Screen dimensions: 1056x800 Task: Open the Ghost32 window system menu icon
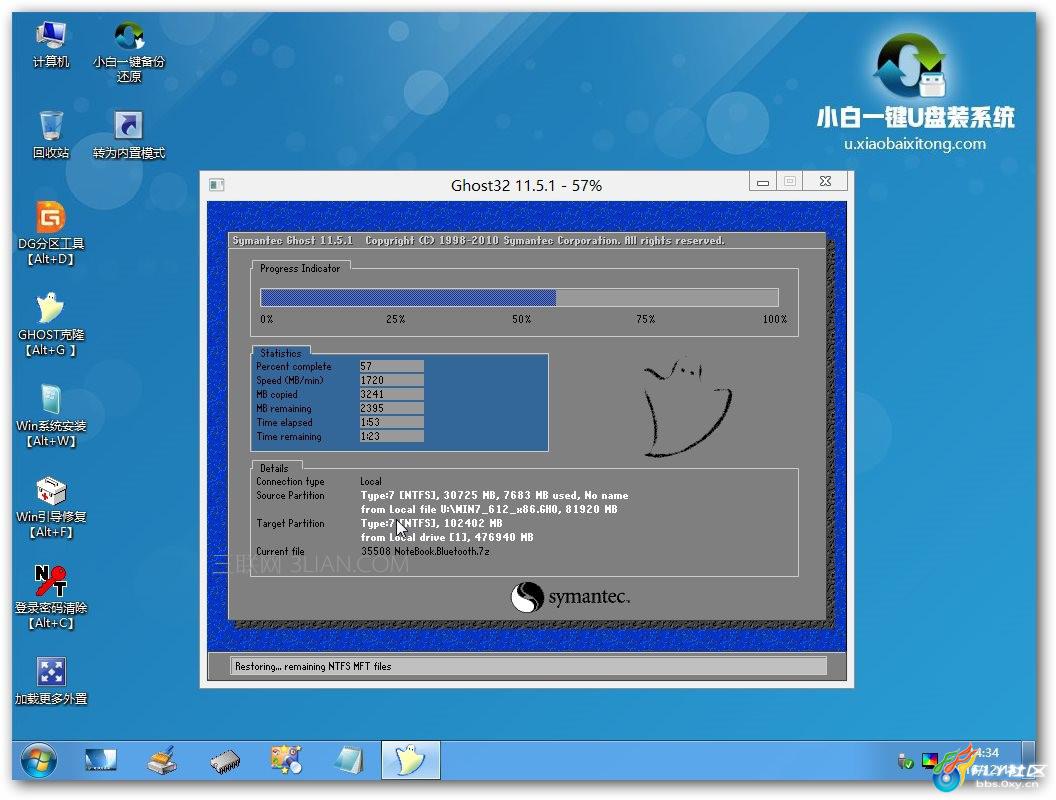[216, 185]
